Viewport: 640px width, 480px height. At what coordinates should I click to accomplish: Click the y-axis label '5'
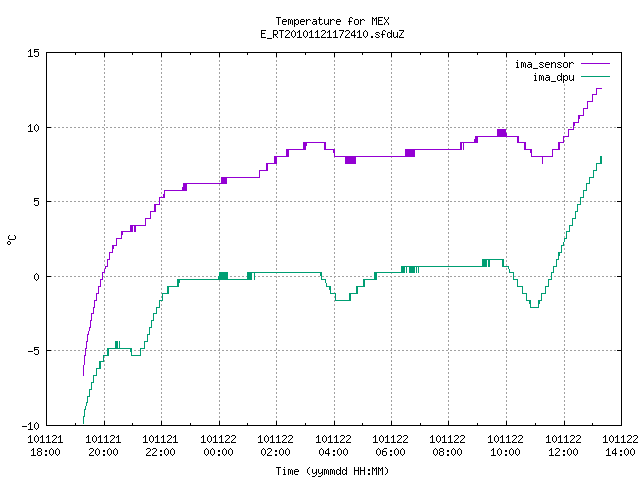click(x=37, y=202)
